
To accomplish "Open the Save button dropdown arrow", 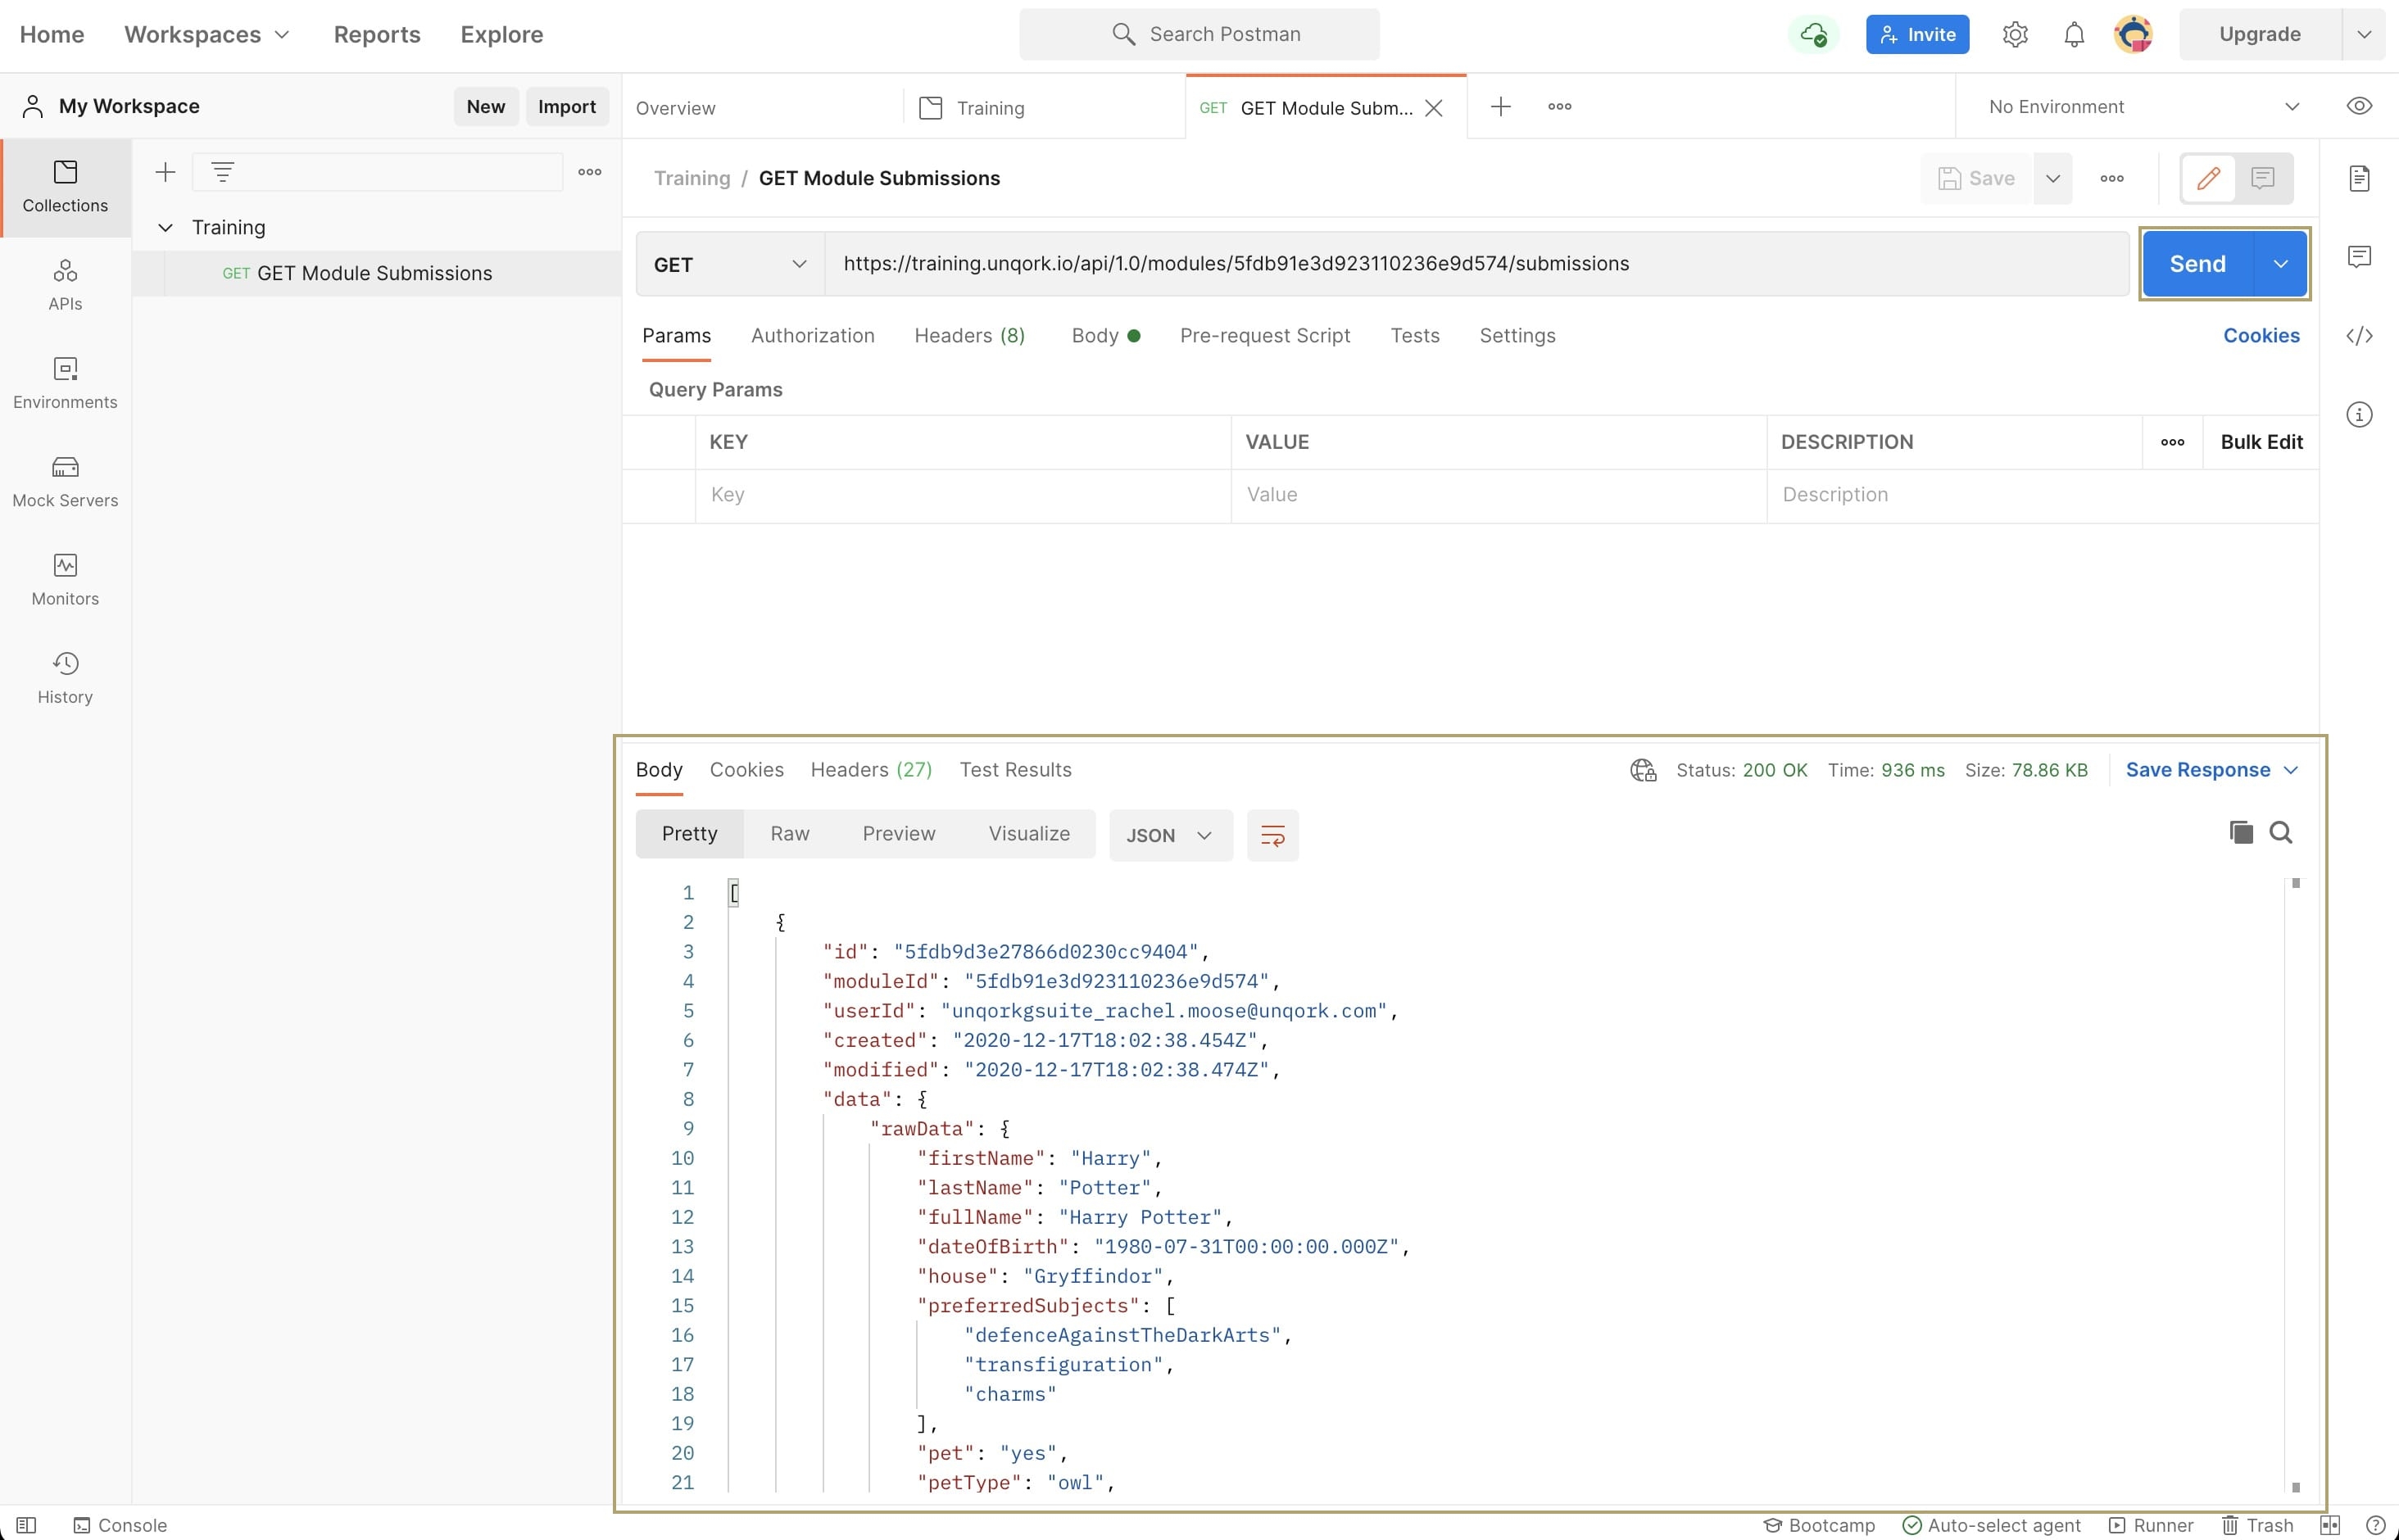I will coord(2053,178).
